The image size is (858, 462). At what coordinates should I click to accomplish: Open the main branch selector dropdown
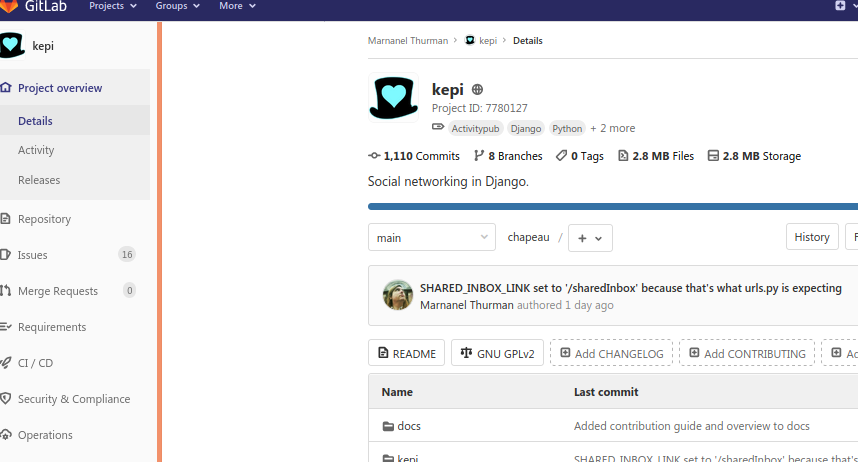(x=432, y=237)
